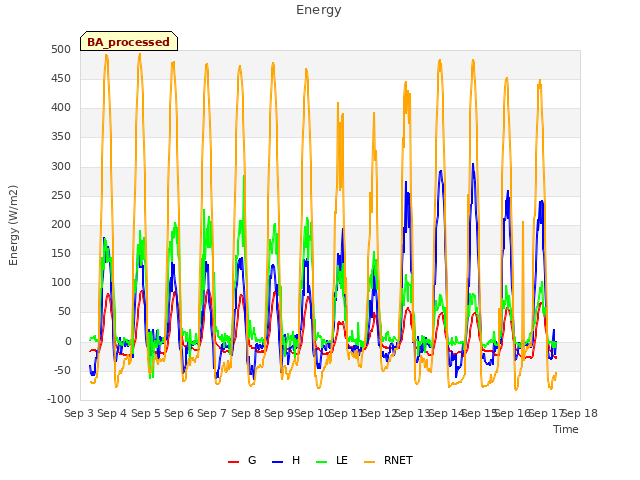This screenshot has height=480, width=640.
Task: Click the Sep 8 x-axis tick label
Action: point(245,413)
